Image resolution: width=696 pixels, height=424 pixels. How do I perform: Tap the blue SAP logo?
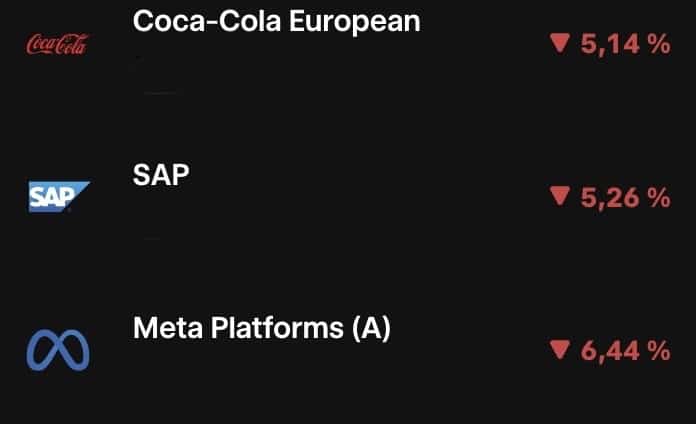click(x=59, y=197)
